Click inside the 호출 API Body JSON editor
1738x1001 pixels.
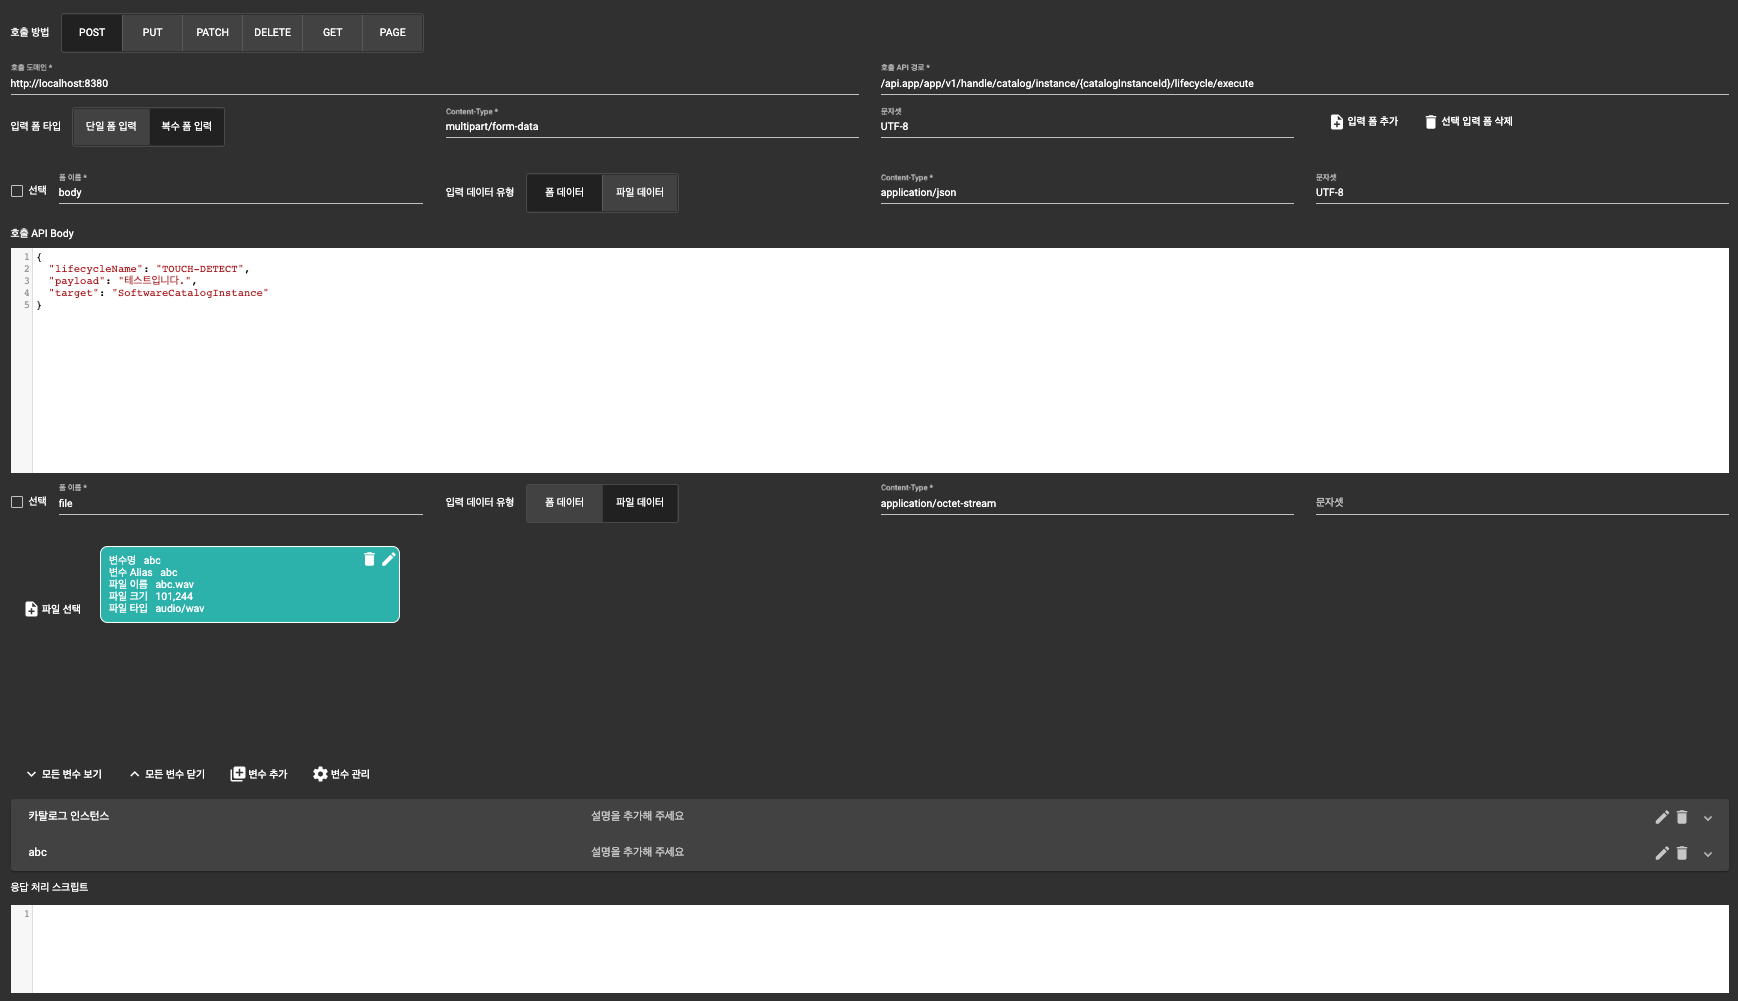coord(870,360)
